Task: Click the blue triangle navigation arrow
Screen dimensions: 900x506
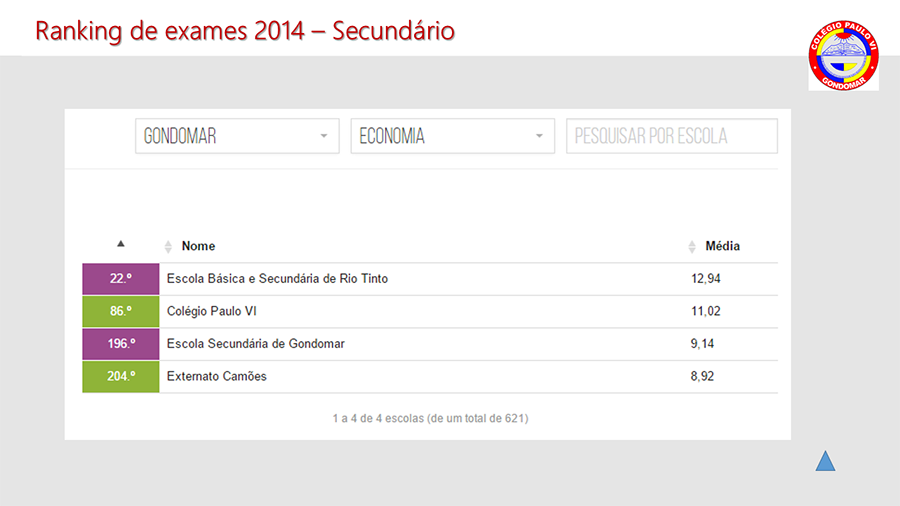Action: click(825, 461)
